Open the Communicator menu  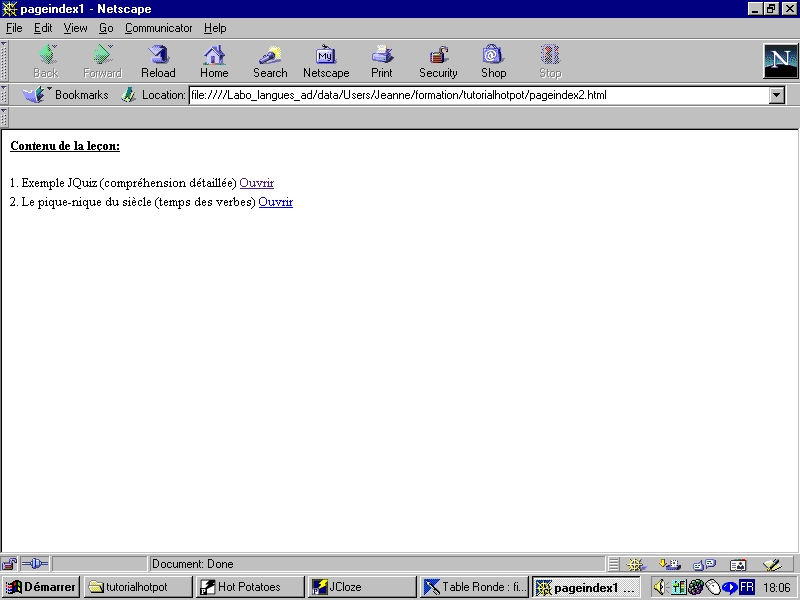point(158,28)
